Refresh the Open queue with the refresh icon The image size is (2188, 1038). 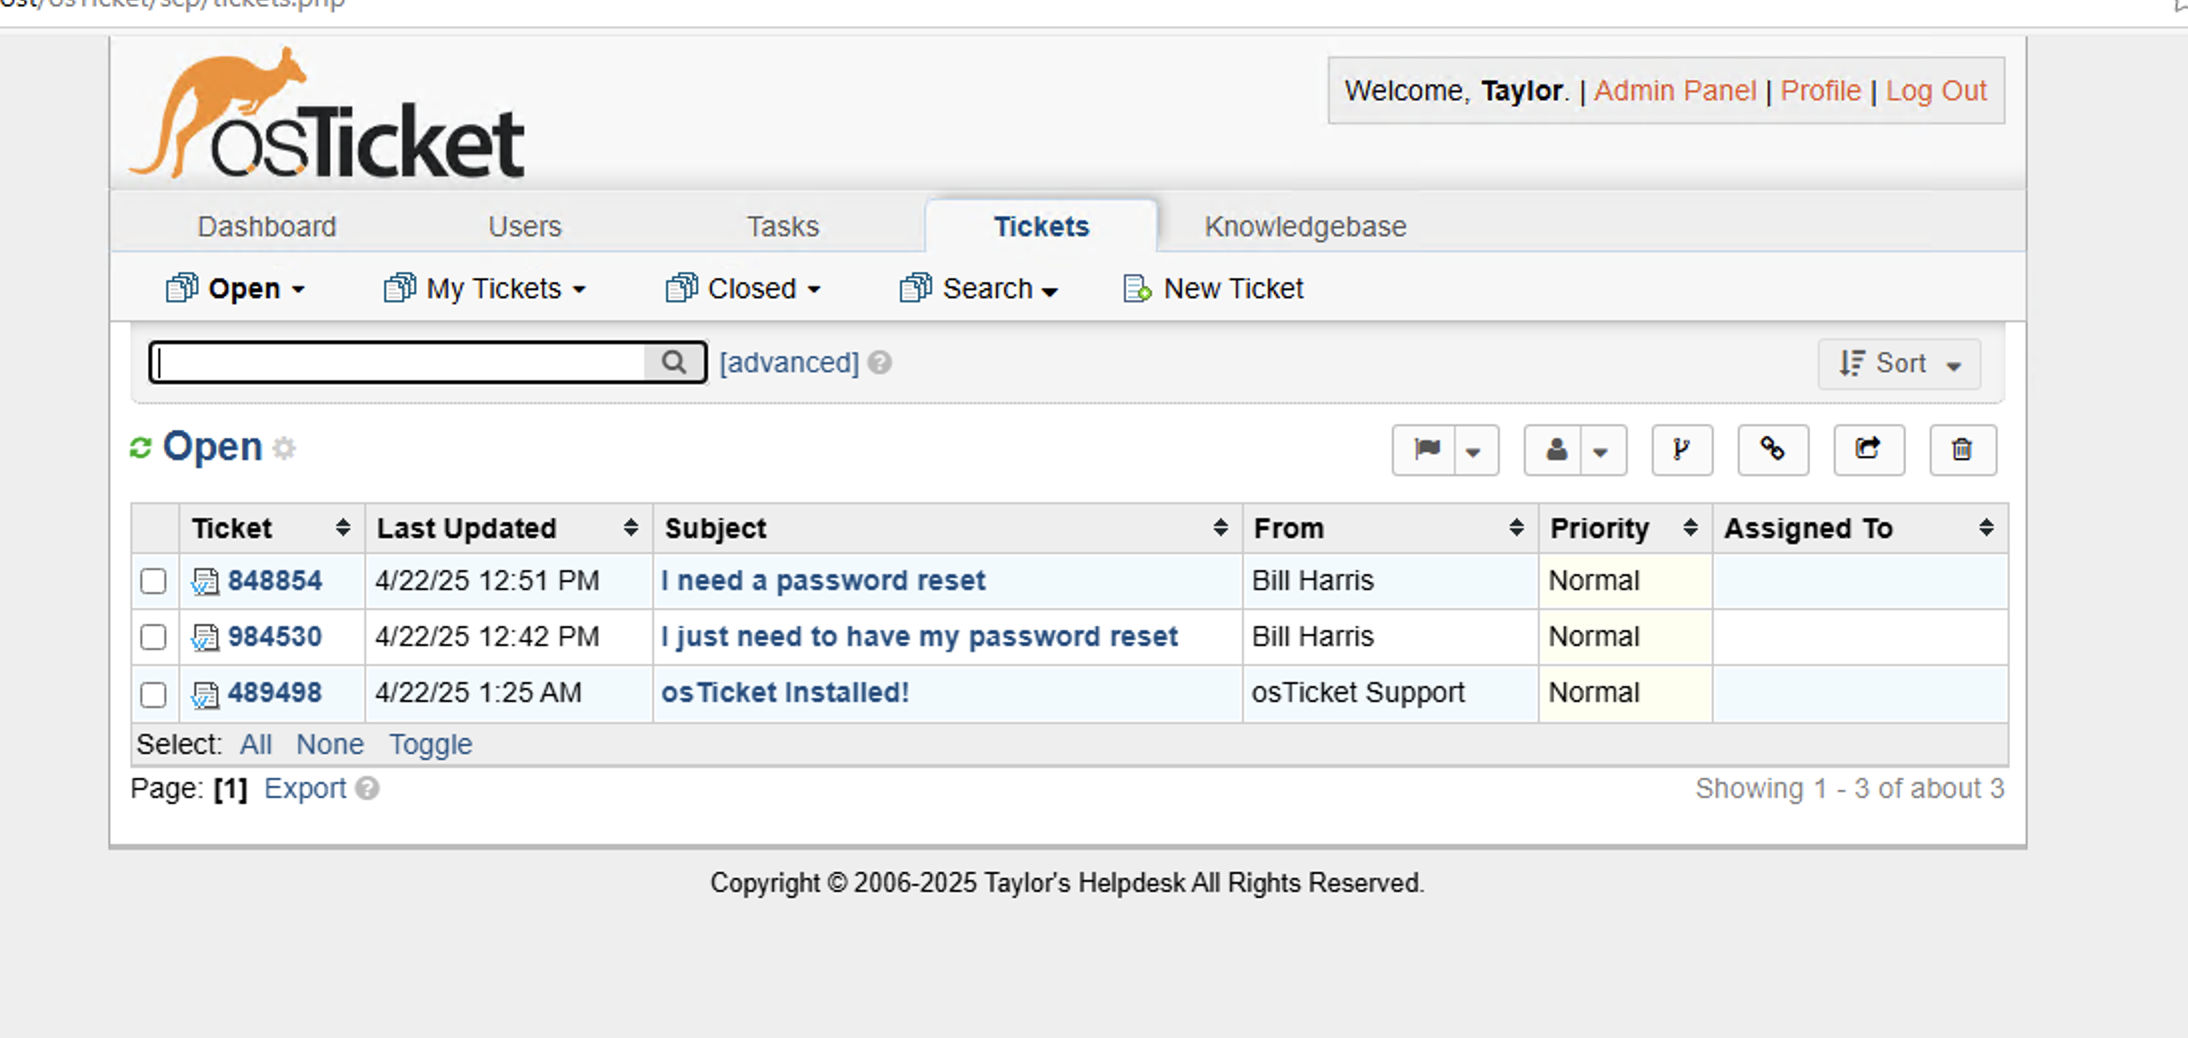[141, 447]
